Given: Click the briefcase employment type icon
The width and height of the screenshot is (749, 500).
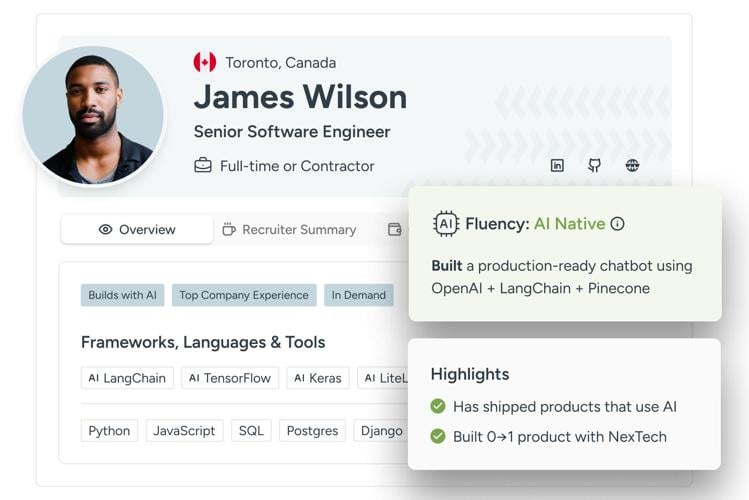Looking at the screenshot, I should click(x=203, y=166).
